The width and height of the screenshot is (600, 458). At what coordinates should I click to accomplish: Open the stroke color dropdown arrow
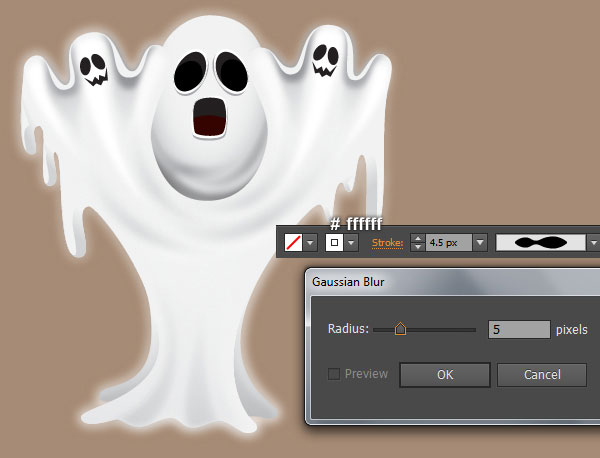[x=351, y=243]
